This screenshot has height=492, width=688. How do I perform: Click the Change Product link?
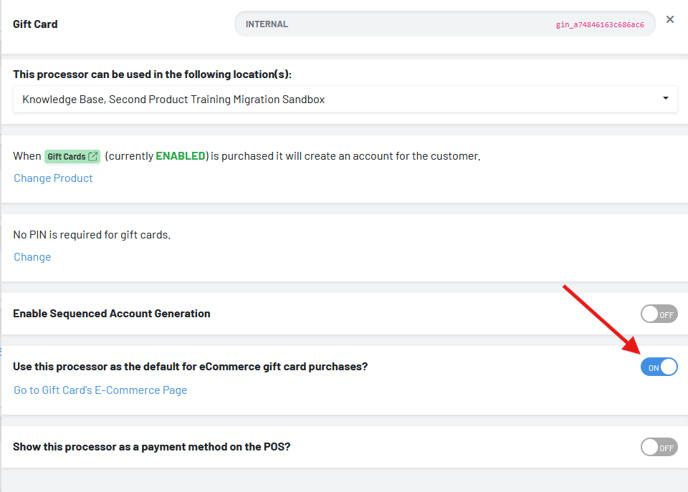(x=53, y=178)
